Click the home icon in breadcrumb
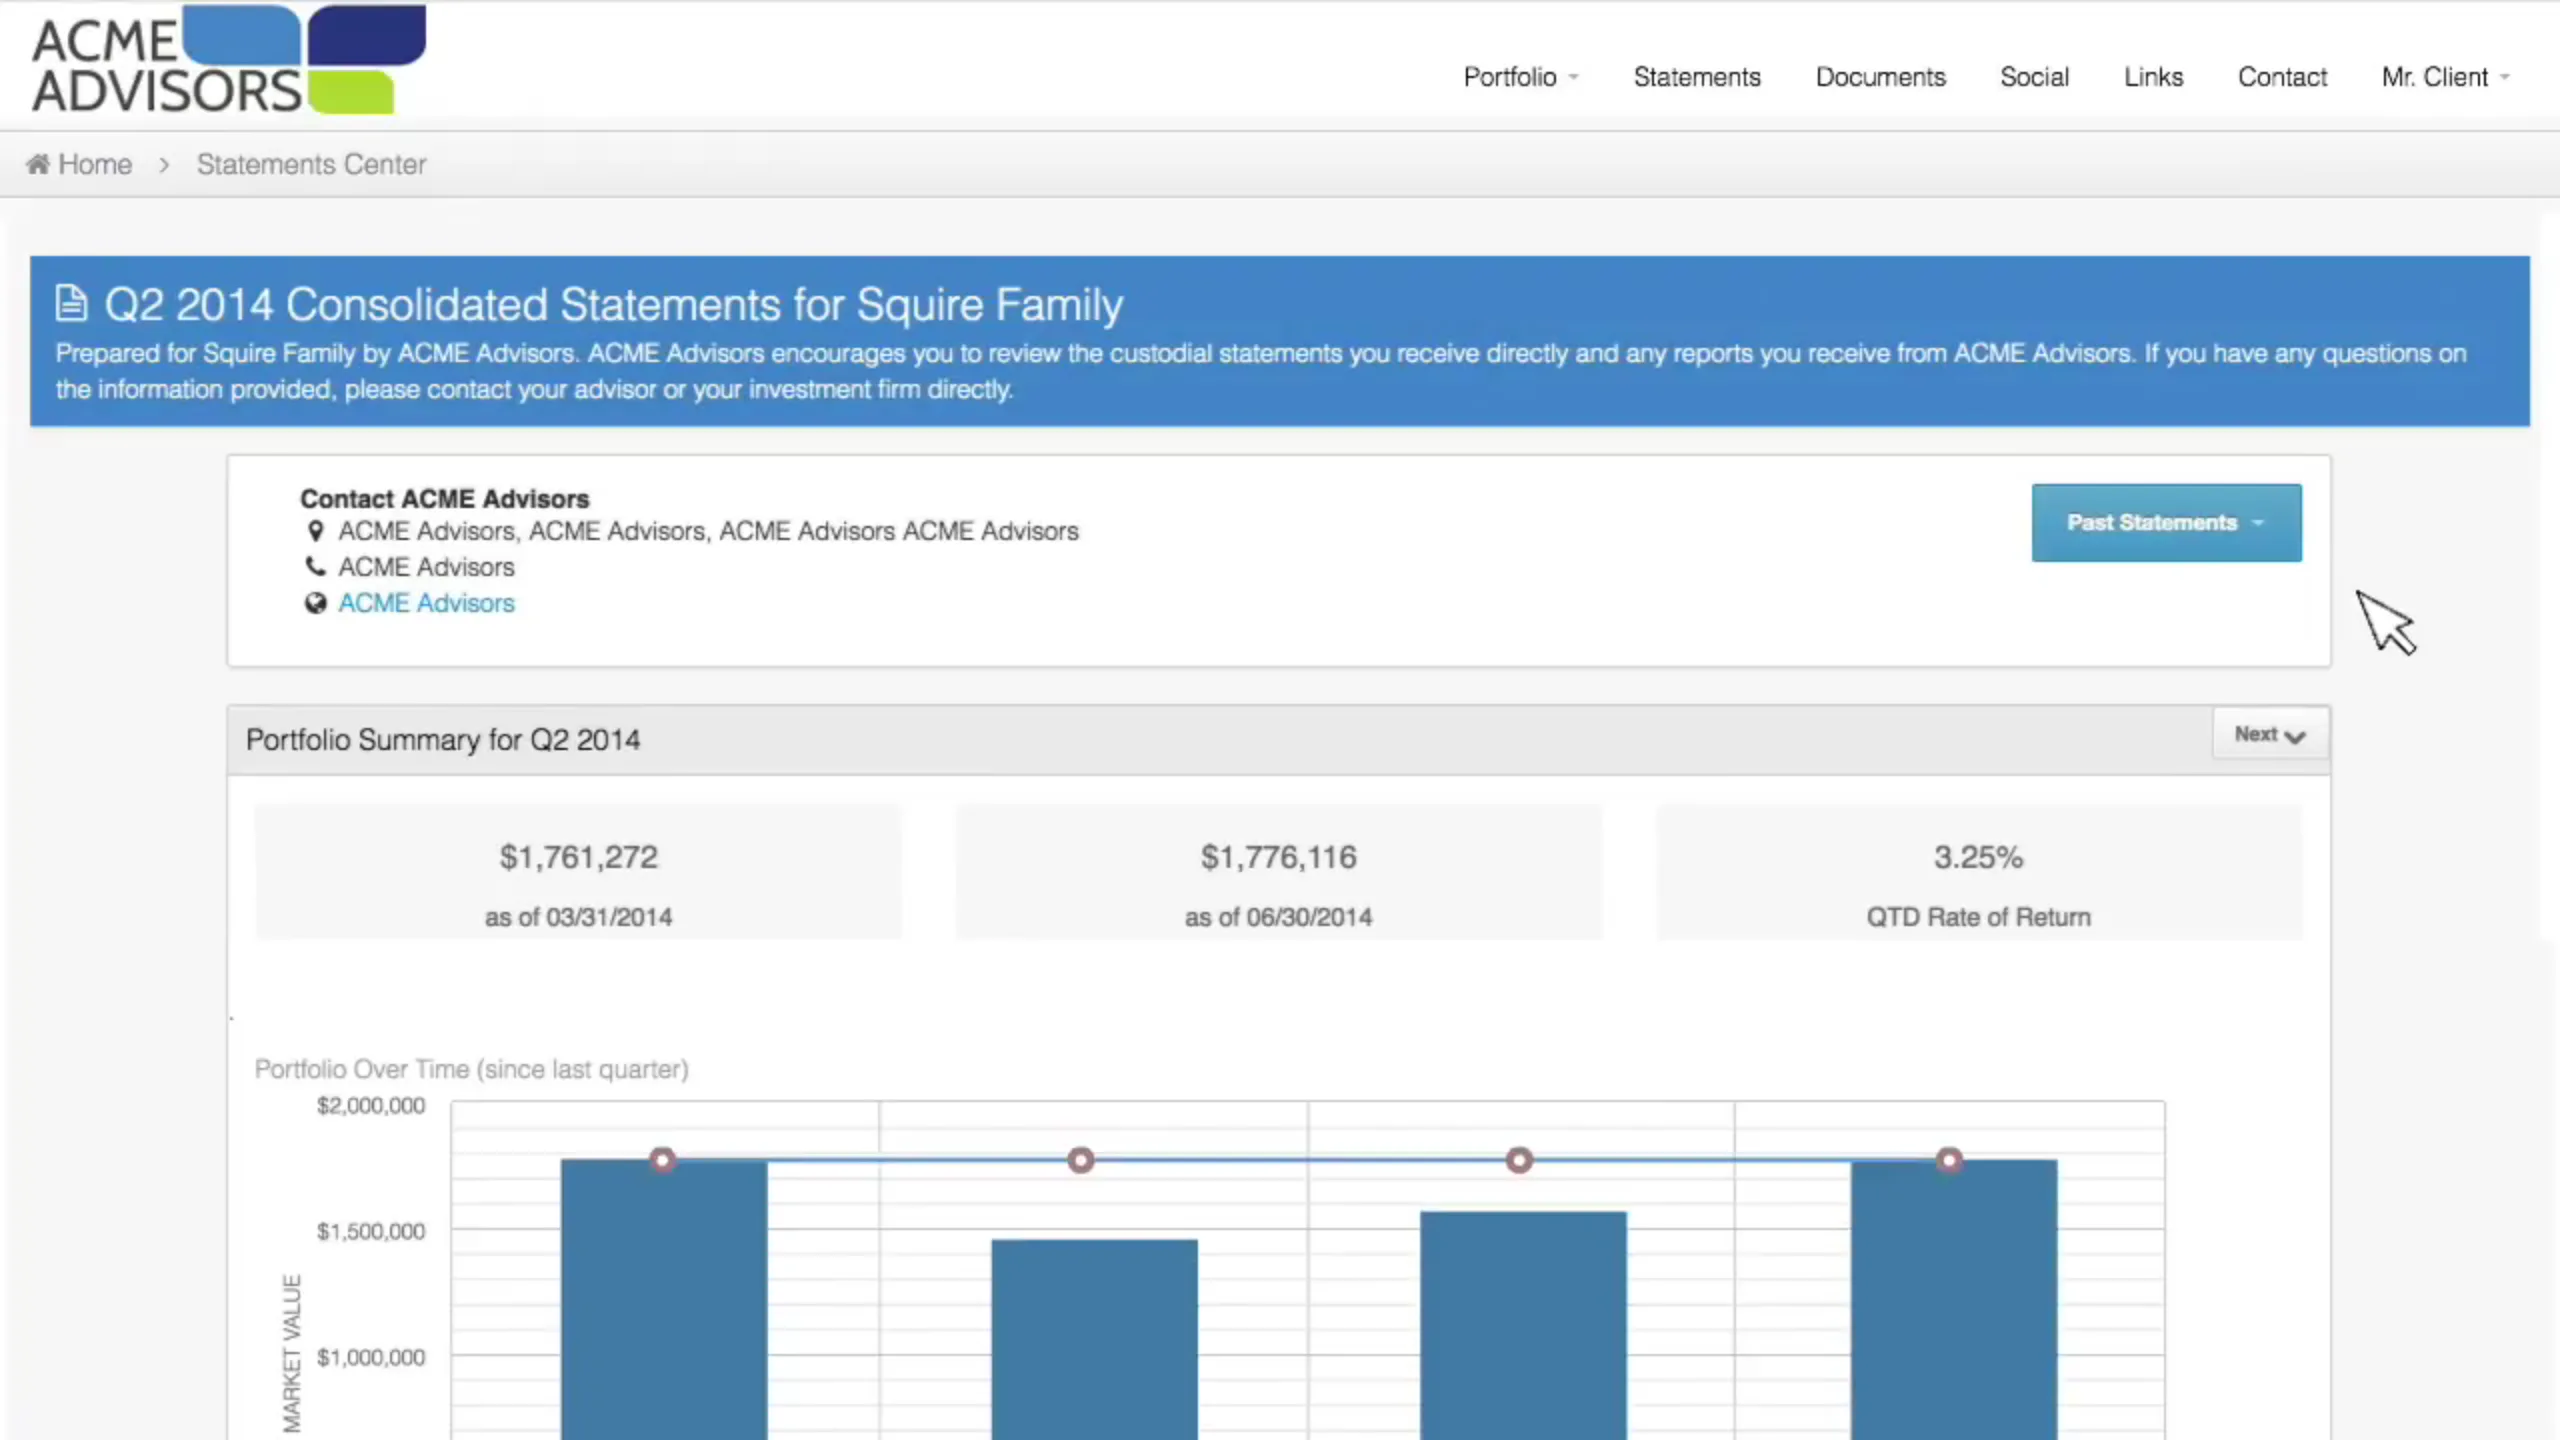2560x1440 pixels. [x=38, y=164]
